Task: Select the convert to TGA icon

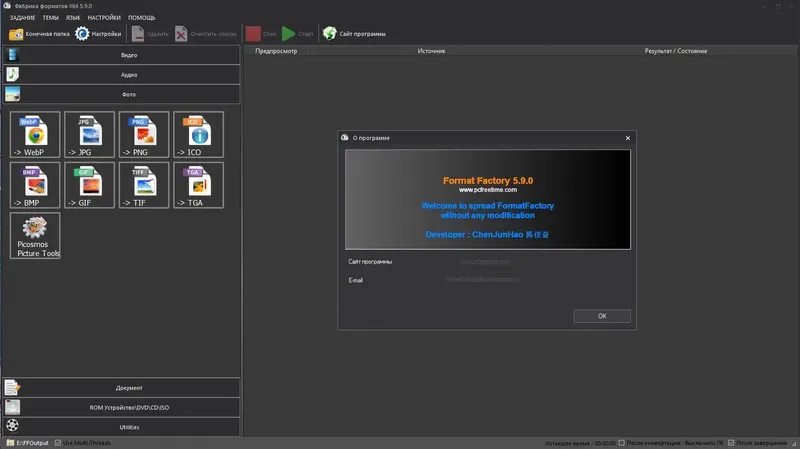Action: coord(198,185)
